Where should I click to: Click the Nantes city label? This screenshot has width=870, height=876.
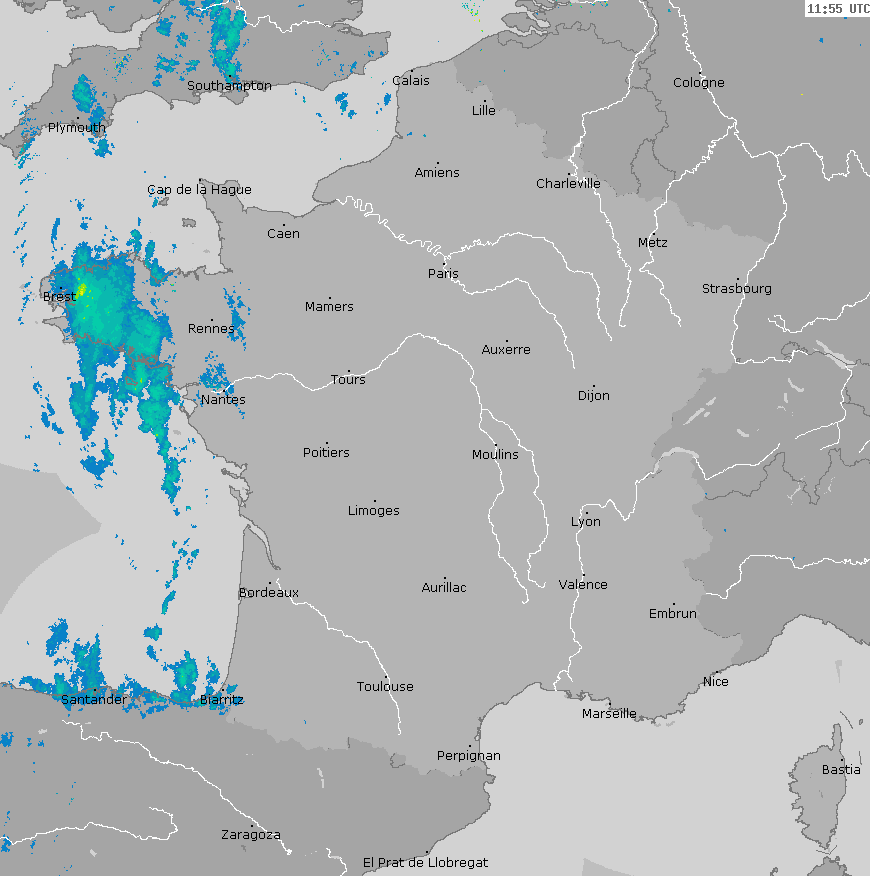pos(223,400)
